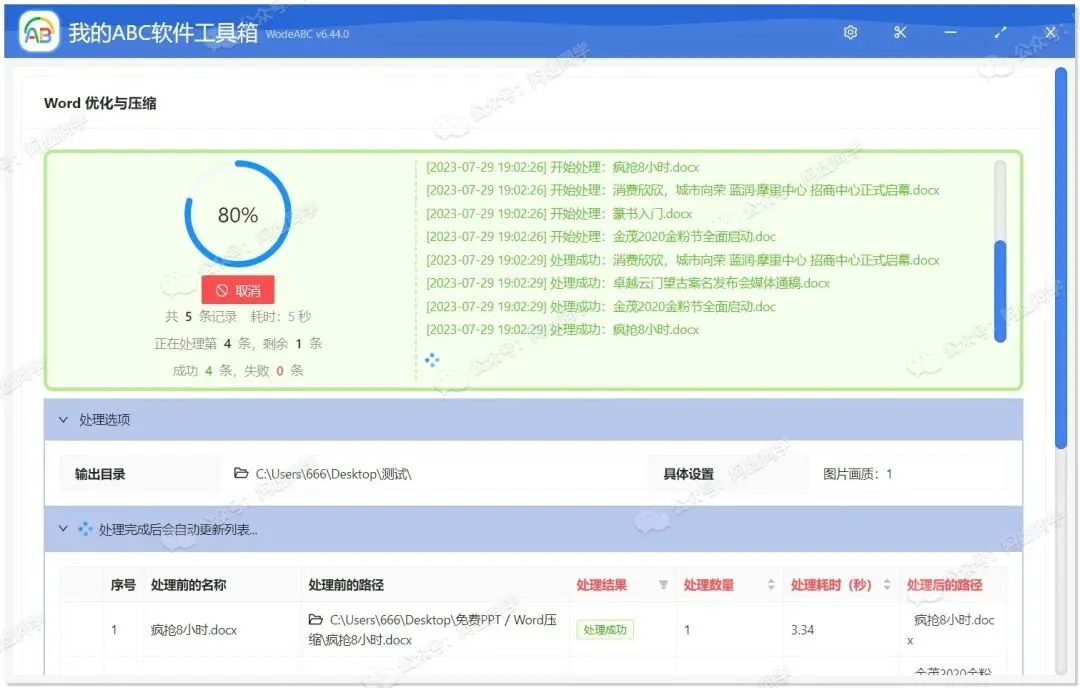Collapse the 处理选项 section
The image size is (1080, 688).
click(x=63, y=419)
